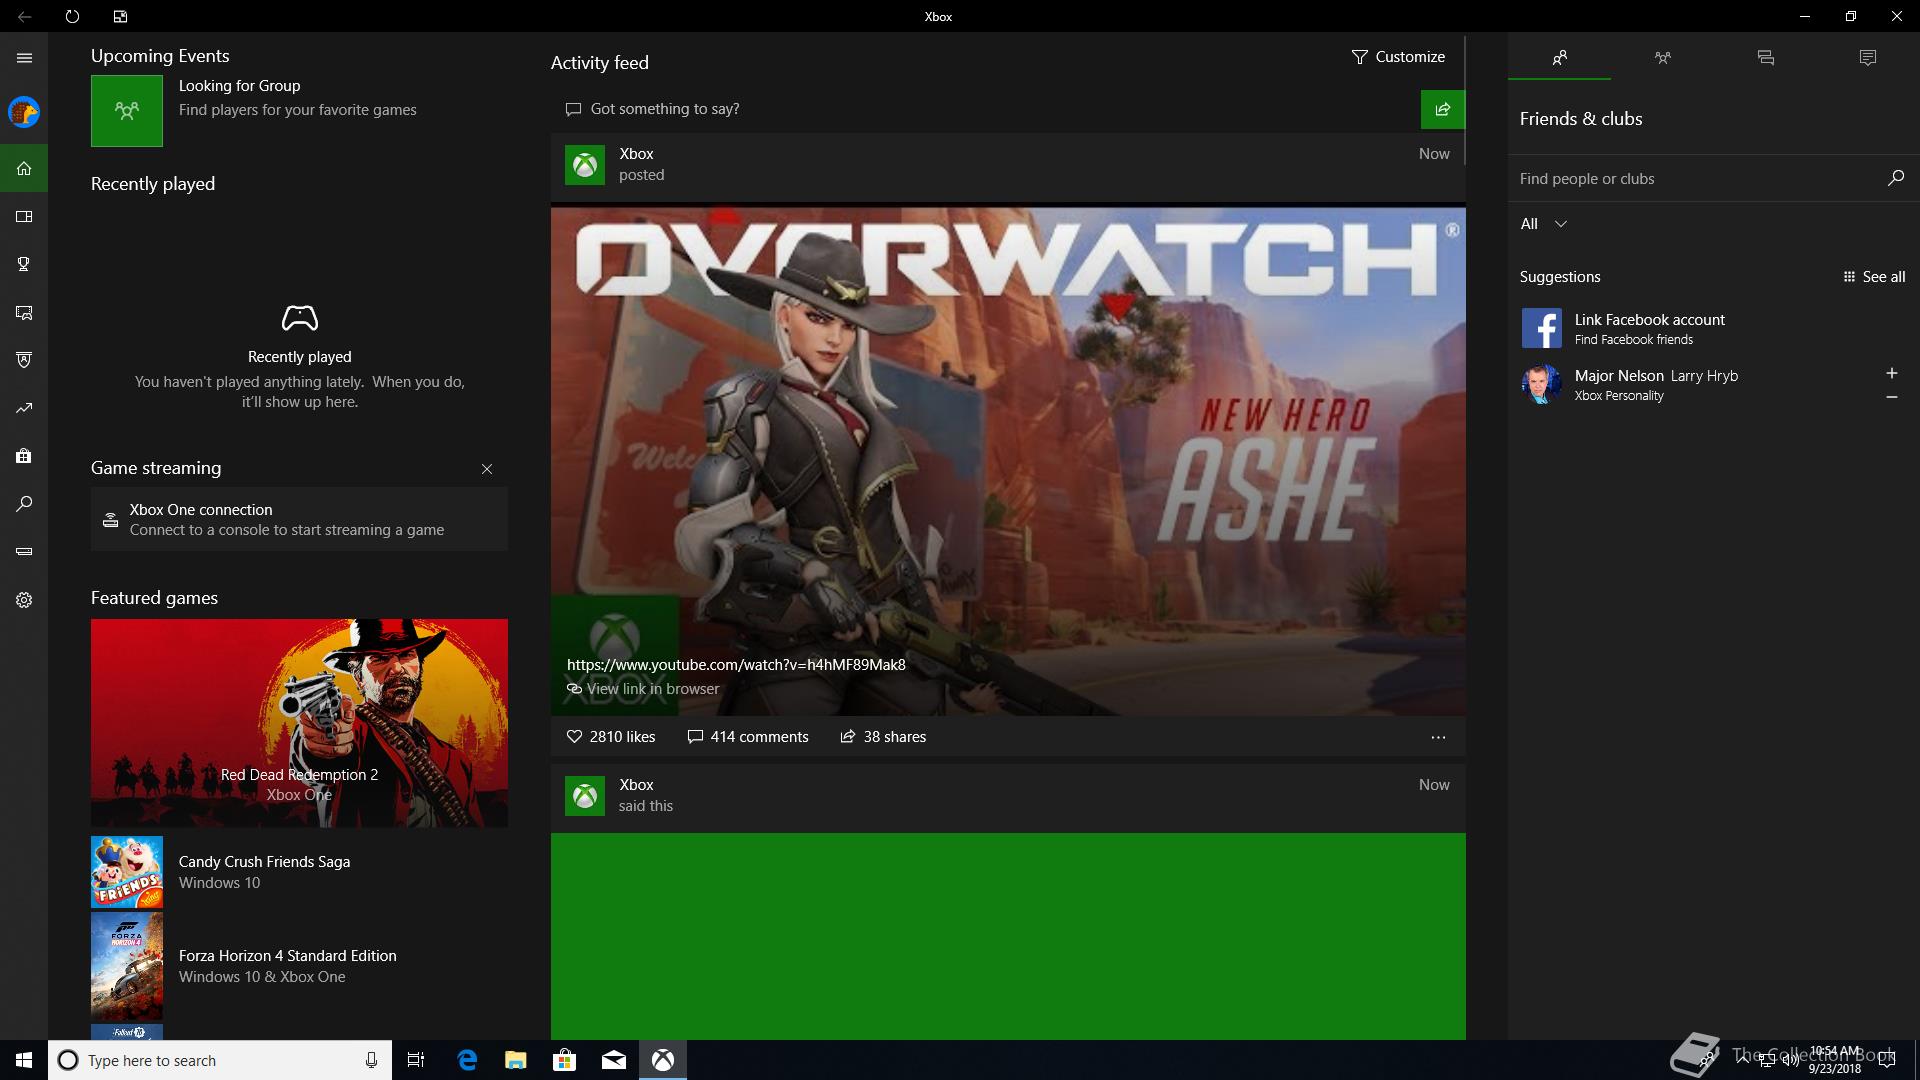Image resolution: width=1920 pixels, height=1080 pixels.
Task: Open the Search magnifier in sidebar
Action: pos(24,504)
